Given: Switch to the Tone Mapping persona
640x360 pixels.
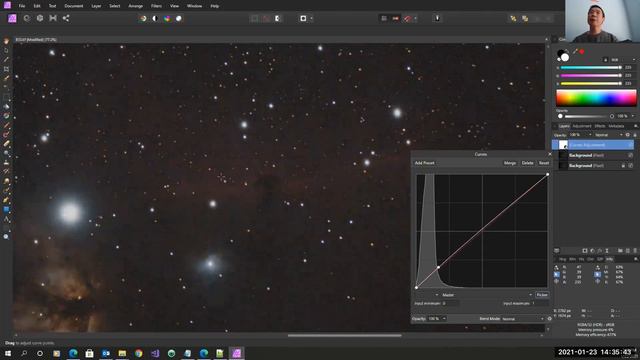Looking at the screenshot, I should (53, 18).
